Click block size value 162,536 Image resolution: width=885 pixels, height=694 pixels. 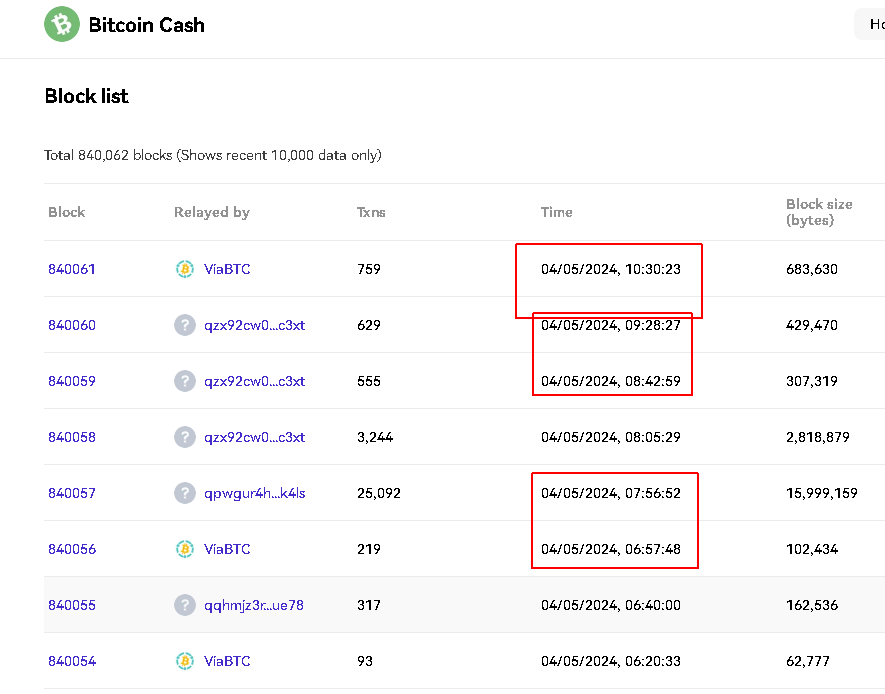812,605
